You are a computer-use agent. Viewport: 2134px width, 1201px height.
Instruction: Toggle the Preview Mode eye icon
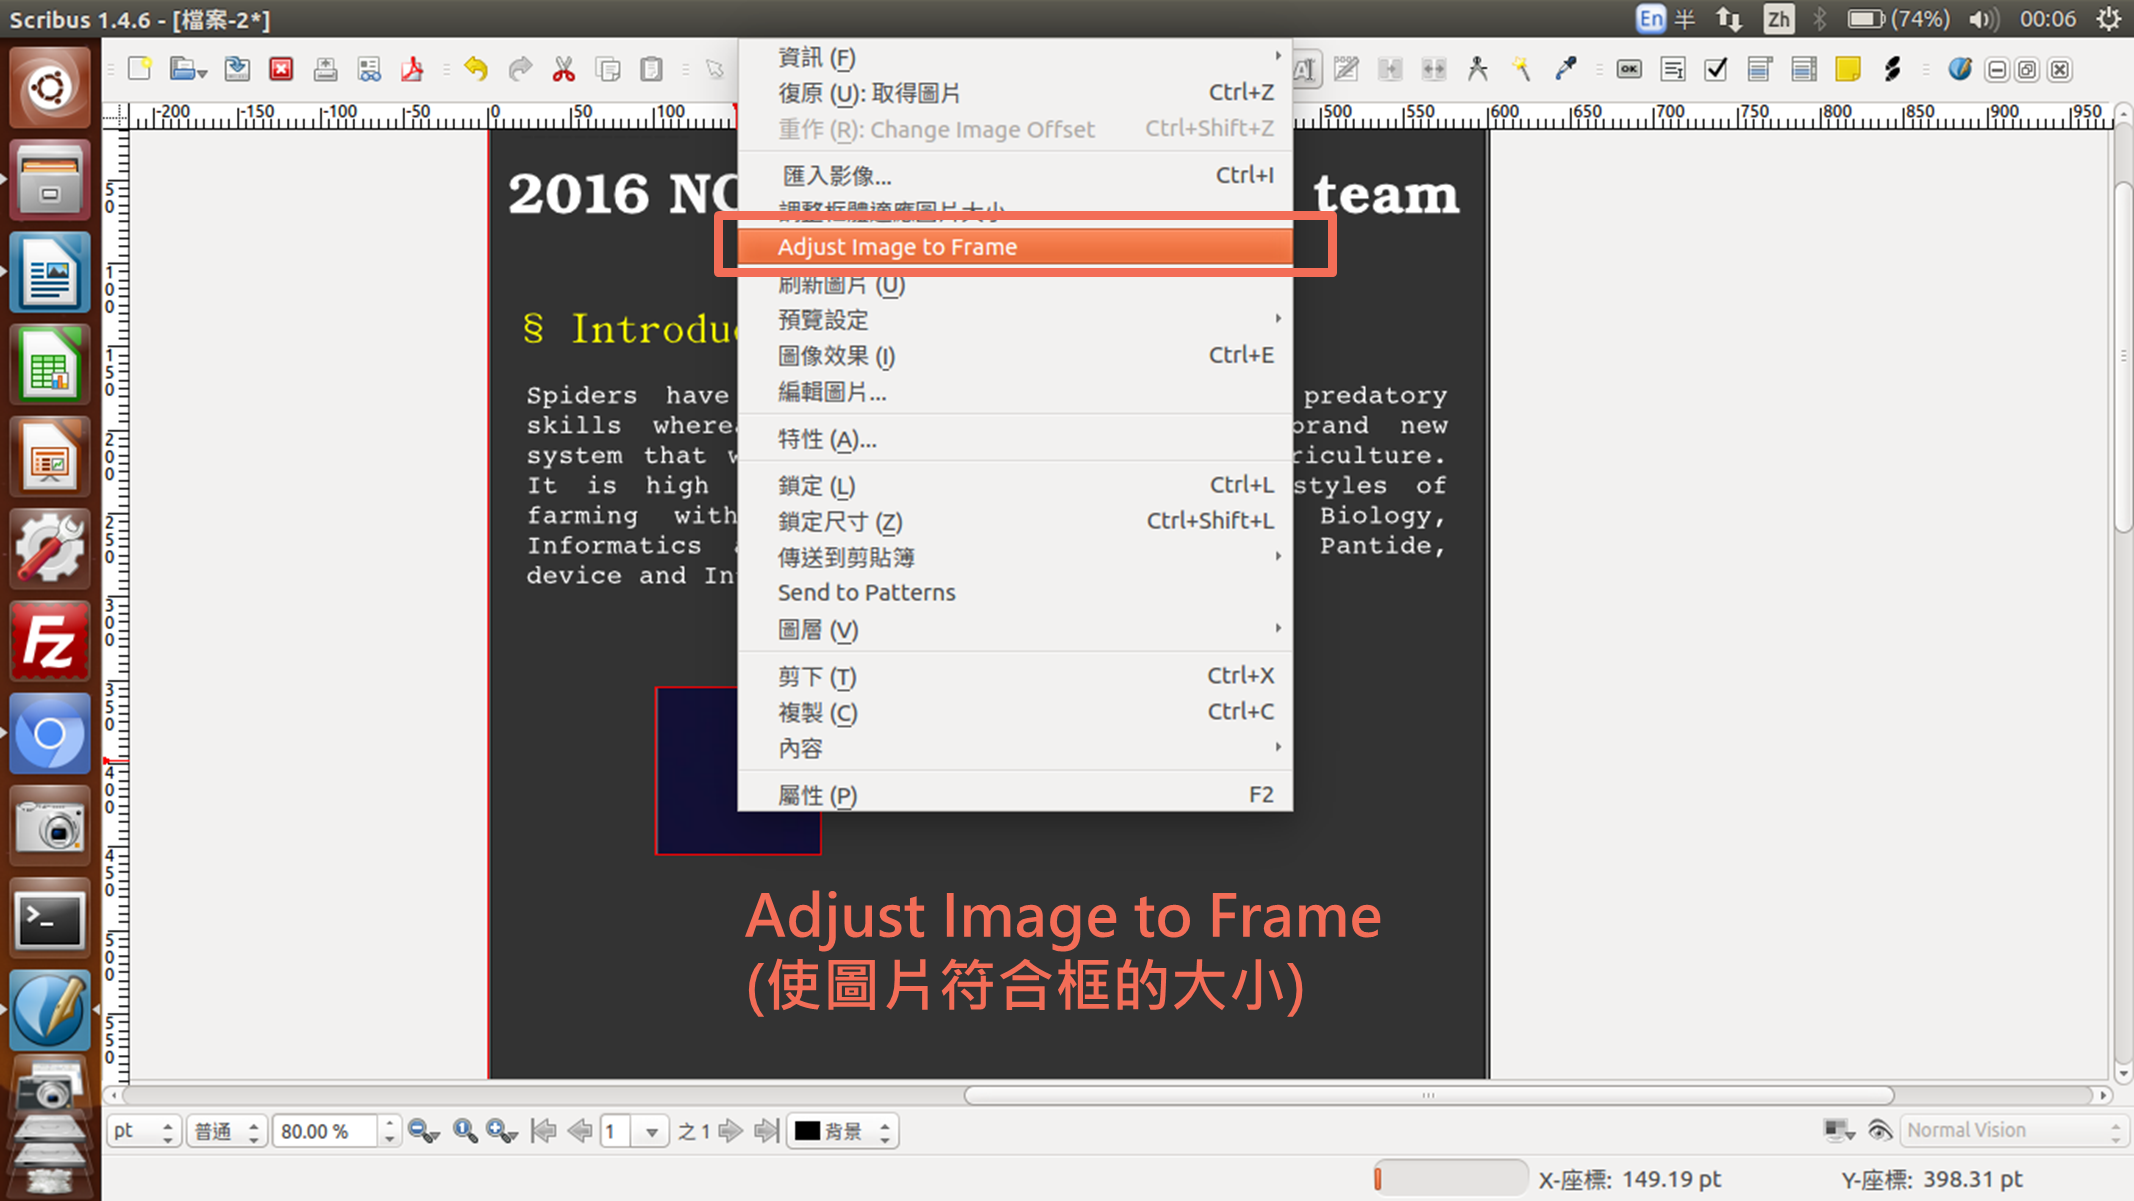pos(1880,1130)
